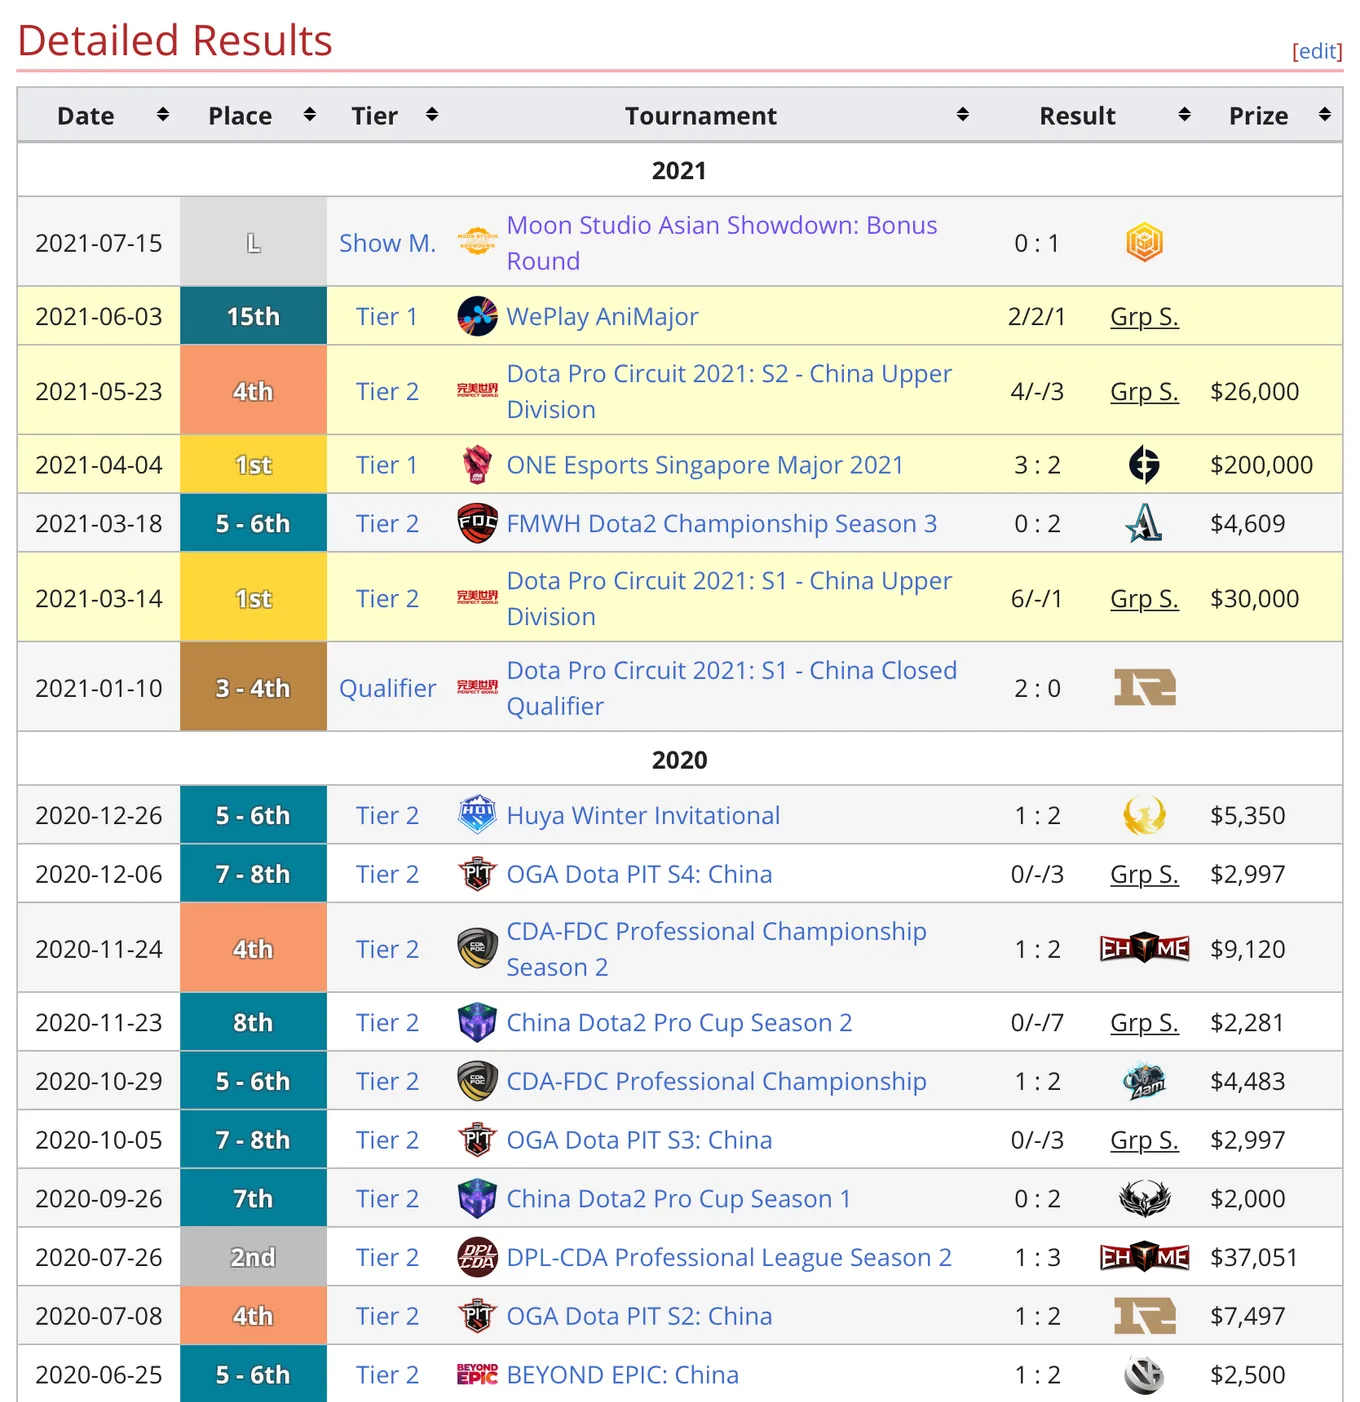1360x1402 pixels.
Task: Open the BEYOND EPIC: China link
Action: pos(623,1375)
